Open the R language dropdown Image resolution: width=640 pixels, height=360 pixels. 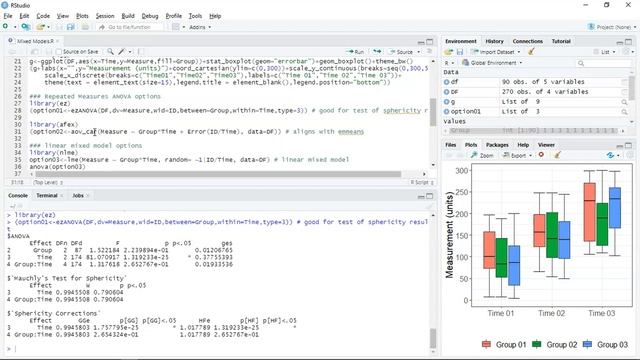(449, 63)
